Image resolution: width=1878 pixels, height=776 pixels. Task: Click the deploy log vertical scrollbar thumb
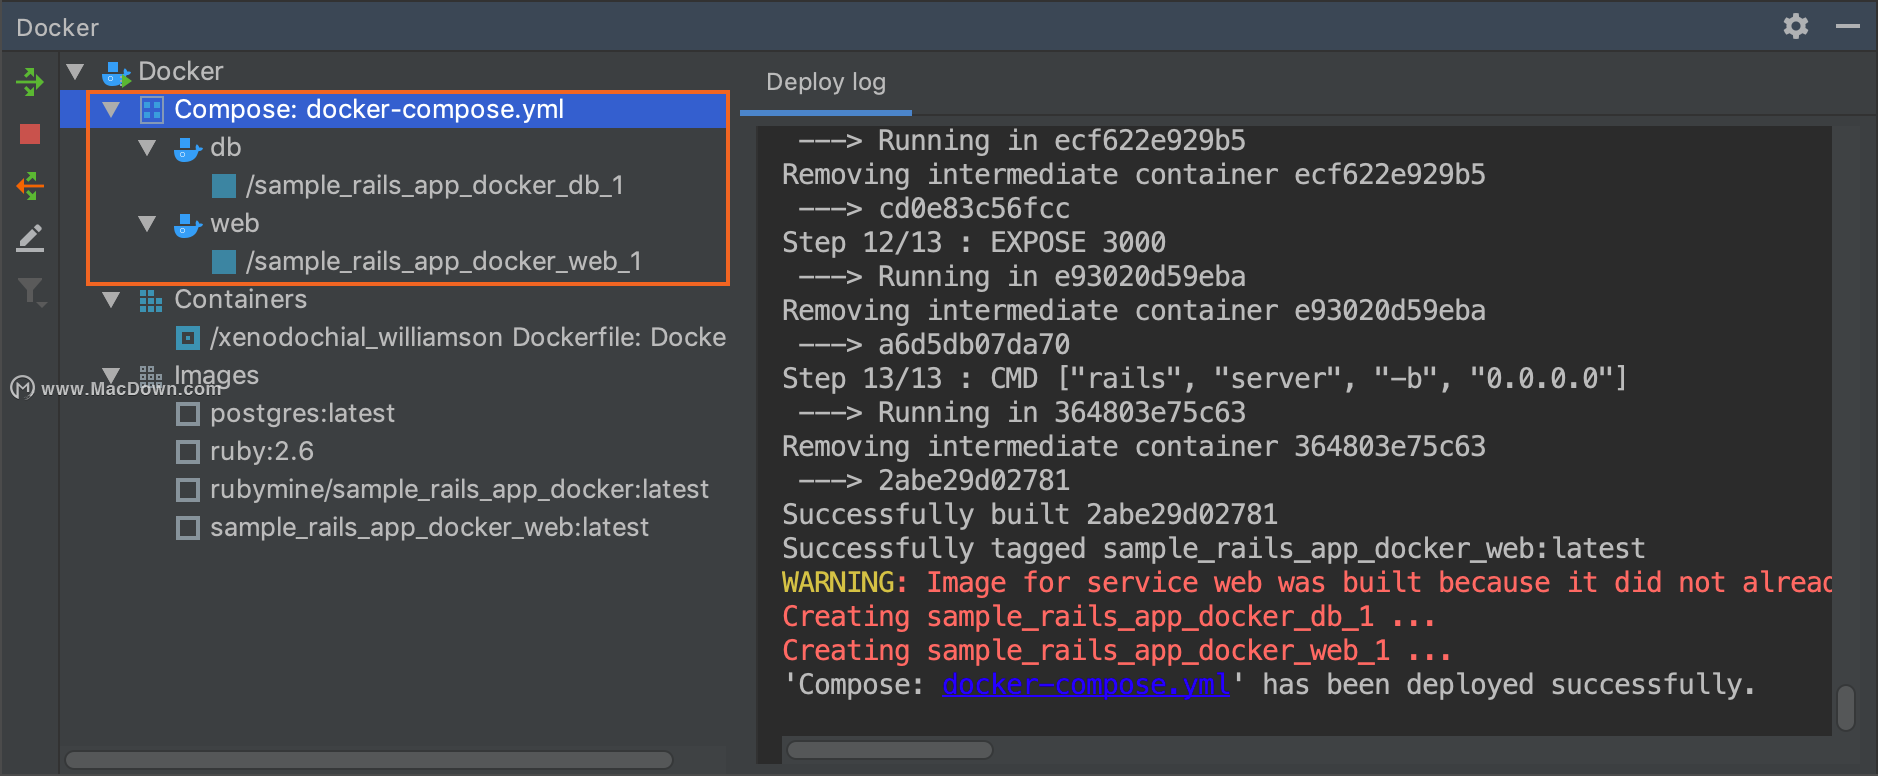coord(1846,708)
